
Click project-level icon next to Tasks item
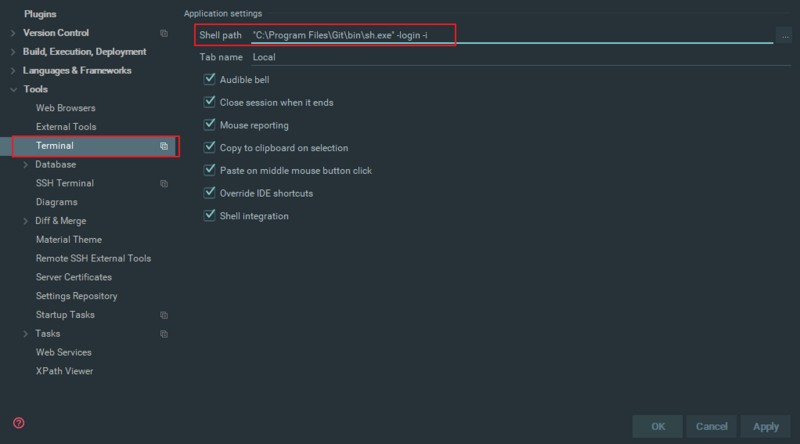point(164,334)
